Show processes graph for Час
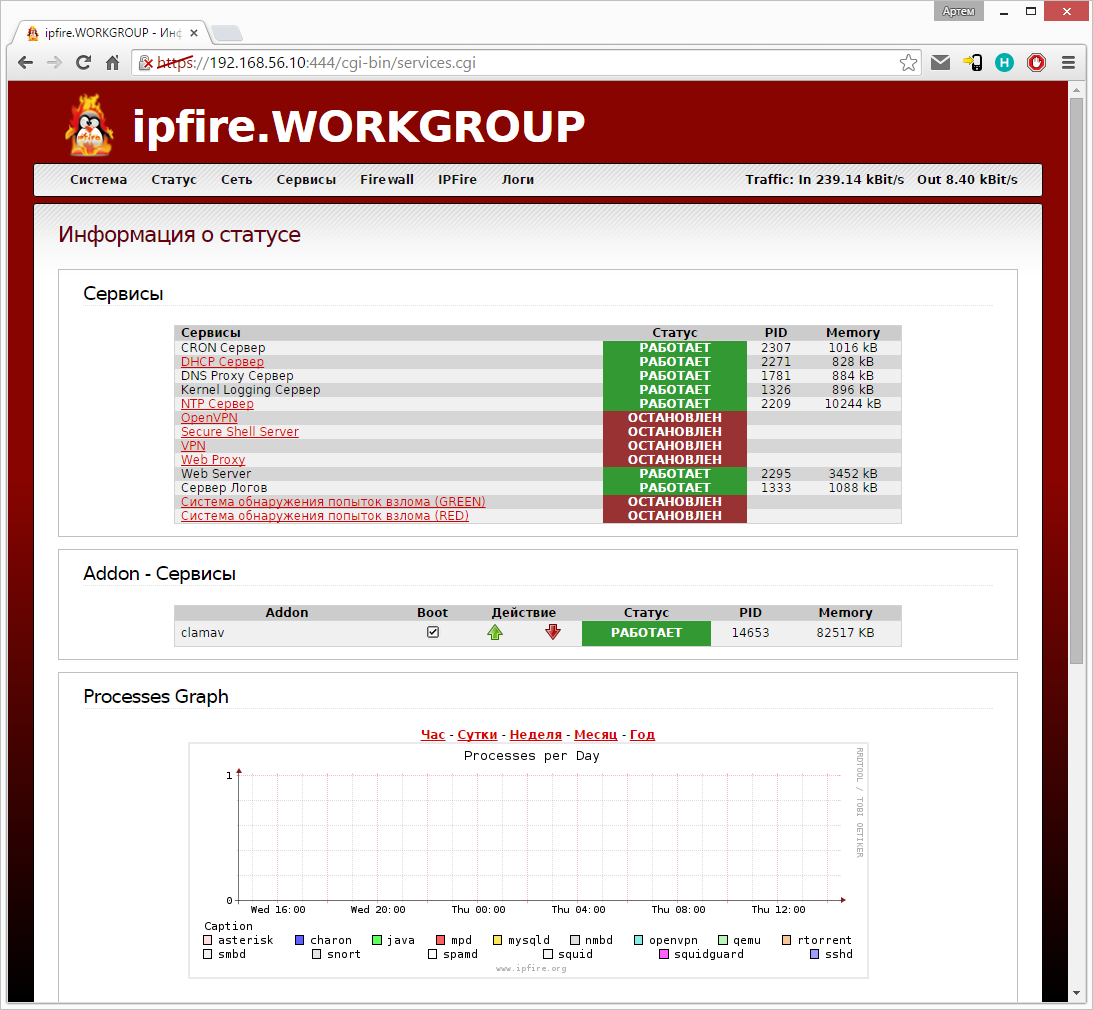The width and height of the screenshot is (1093, 1010). tap(433, 735)
